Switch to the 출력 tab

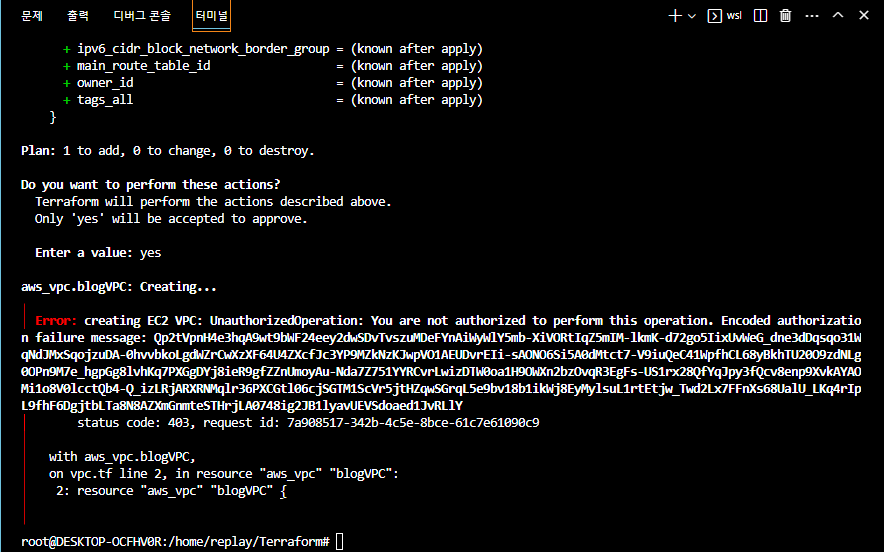tap(78, 16)
